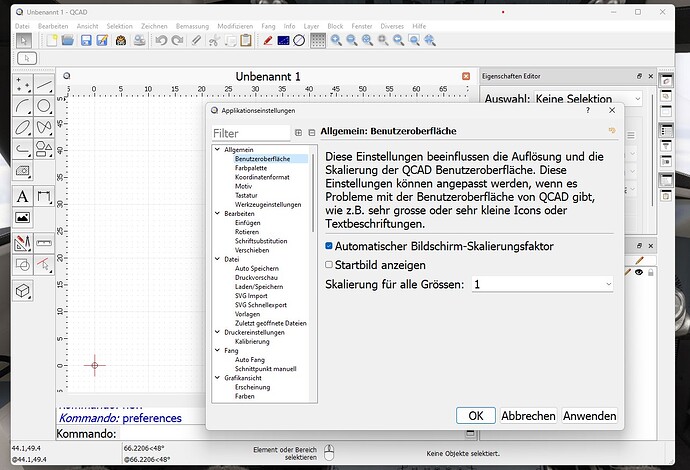Open the Layer menu
Viewport: 690px width, 470px height.
pyautogui.click(x=311, y=26)
